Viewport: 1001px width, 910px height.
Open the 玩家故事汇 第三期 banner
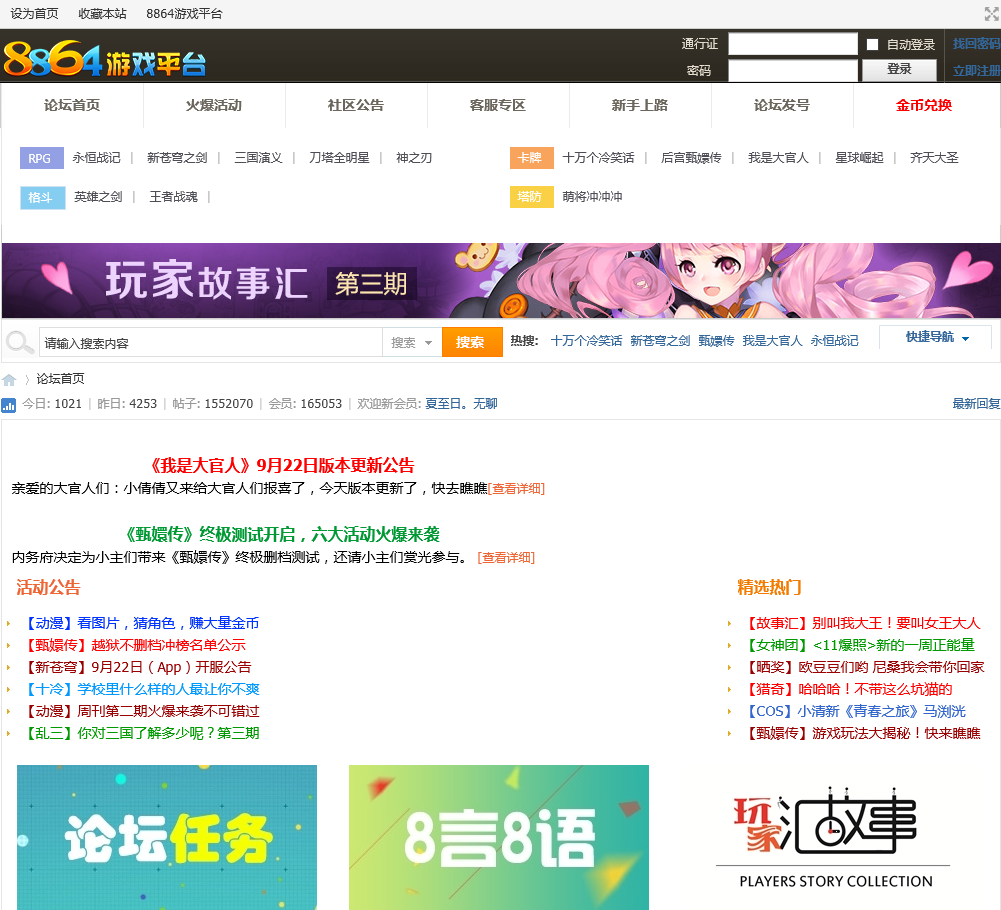500,280
